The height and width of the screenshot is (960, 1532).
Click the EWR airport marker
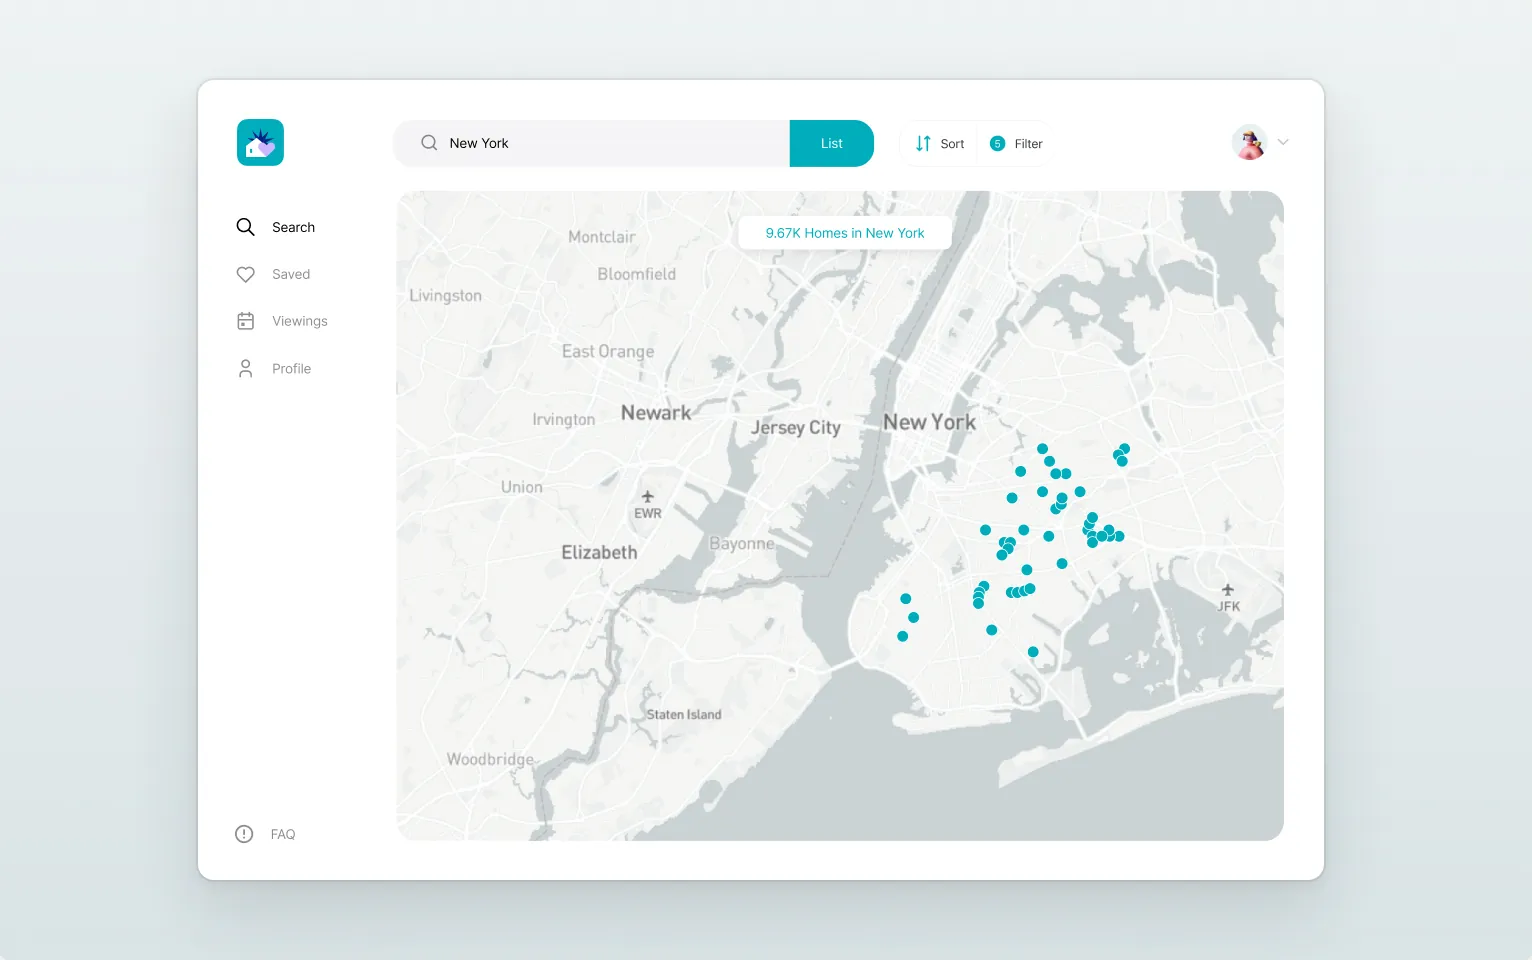point(648,504)
